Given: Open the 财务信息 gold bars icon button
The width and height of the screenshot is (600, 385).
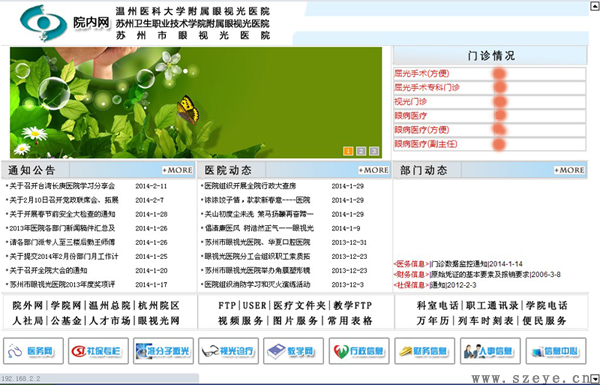Looking at the screenshot, I should pyautogui.click(x=425, y=351).
